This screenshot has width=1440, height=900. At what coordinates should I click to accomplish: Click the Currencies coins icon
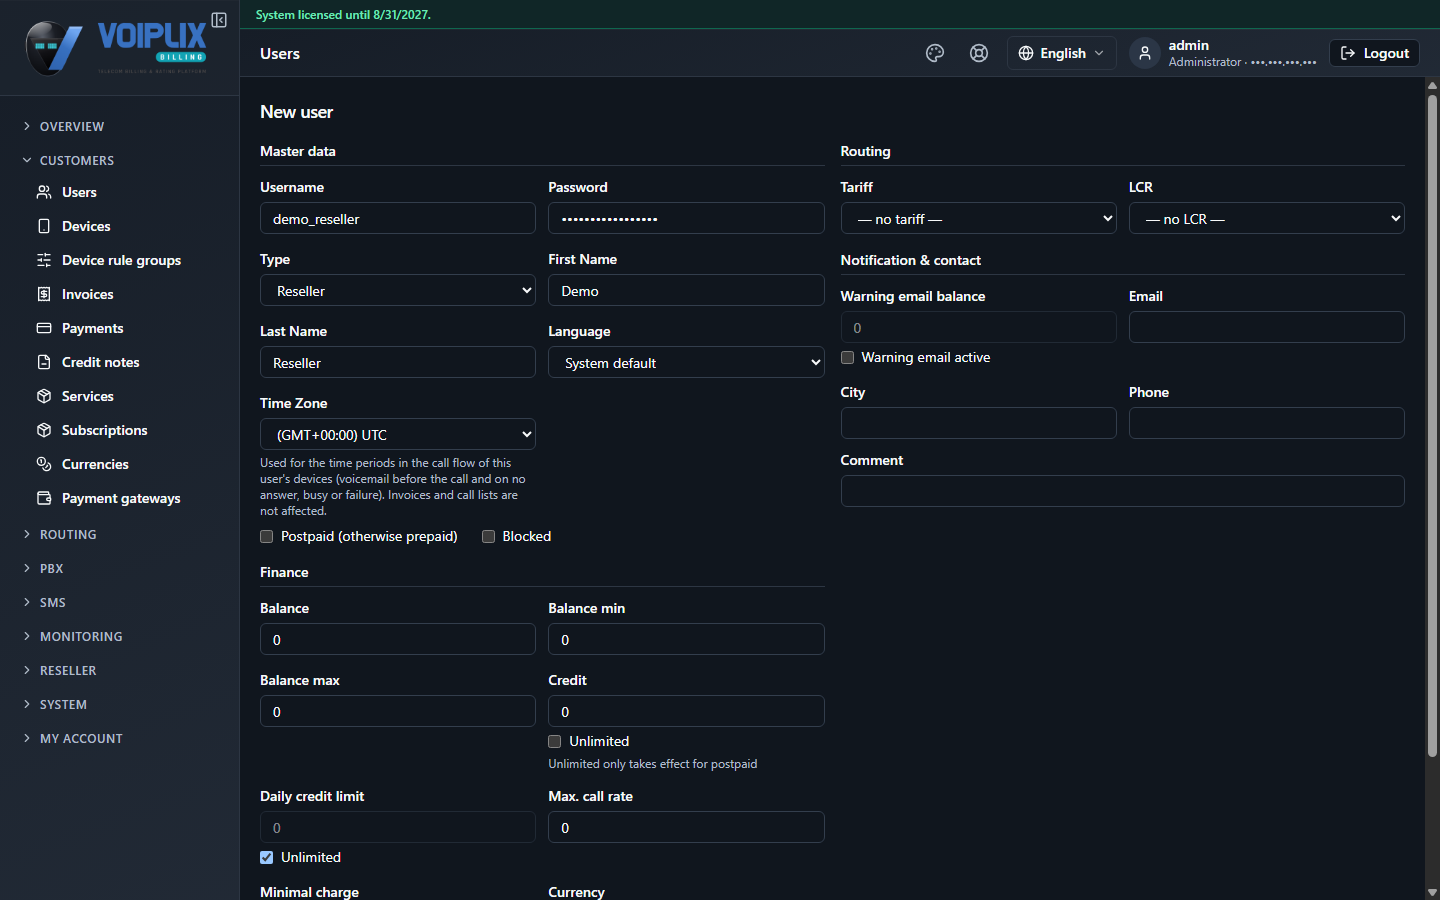pyautogui.click(x=44, y=464)
